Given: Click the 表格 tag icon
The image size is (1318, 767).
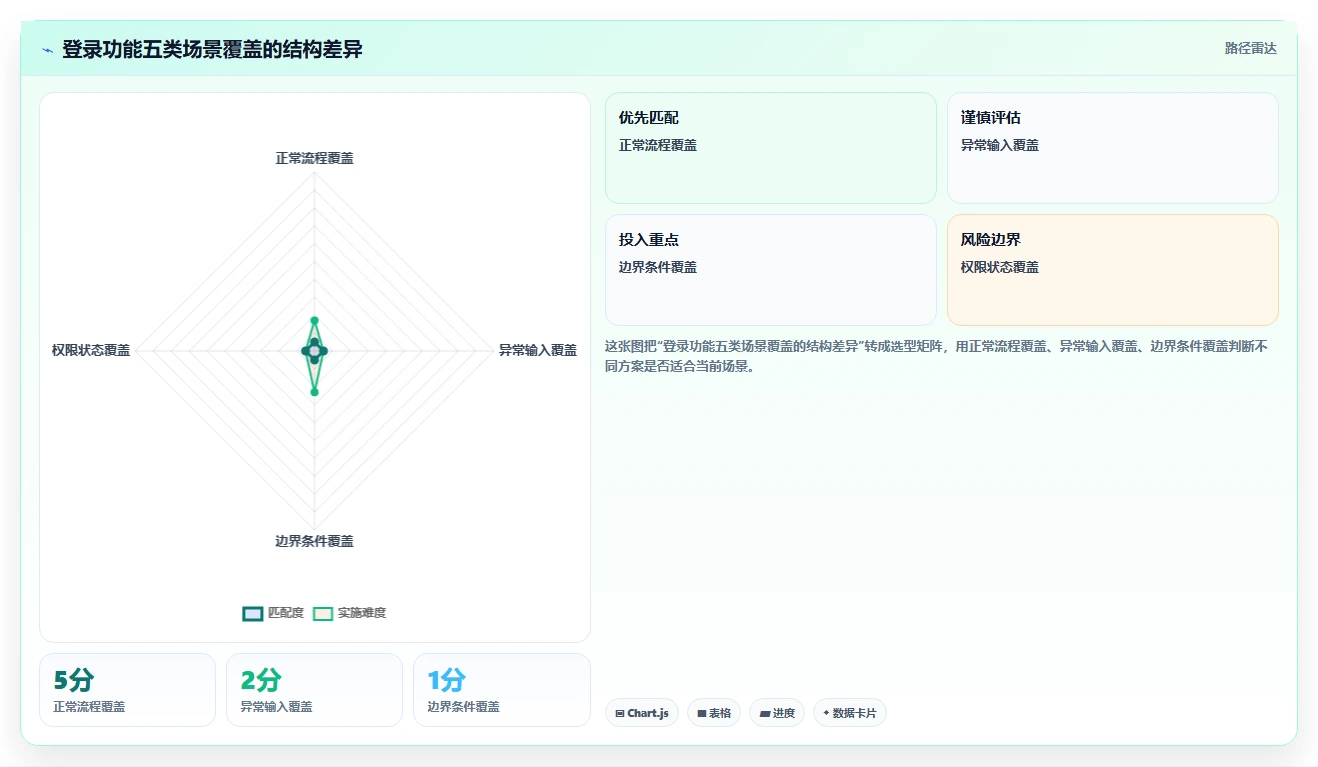Looking at the screenshot, I should point(702,714).
